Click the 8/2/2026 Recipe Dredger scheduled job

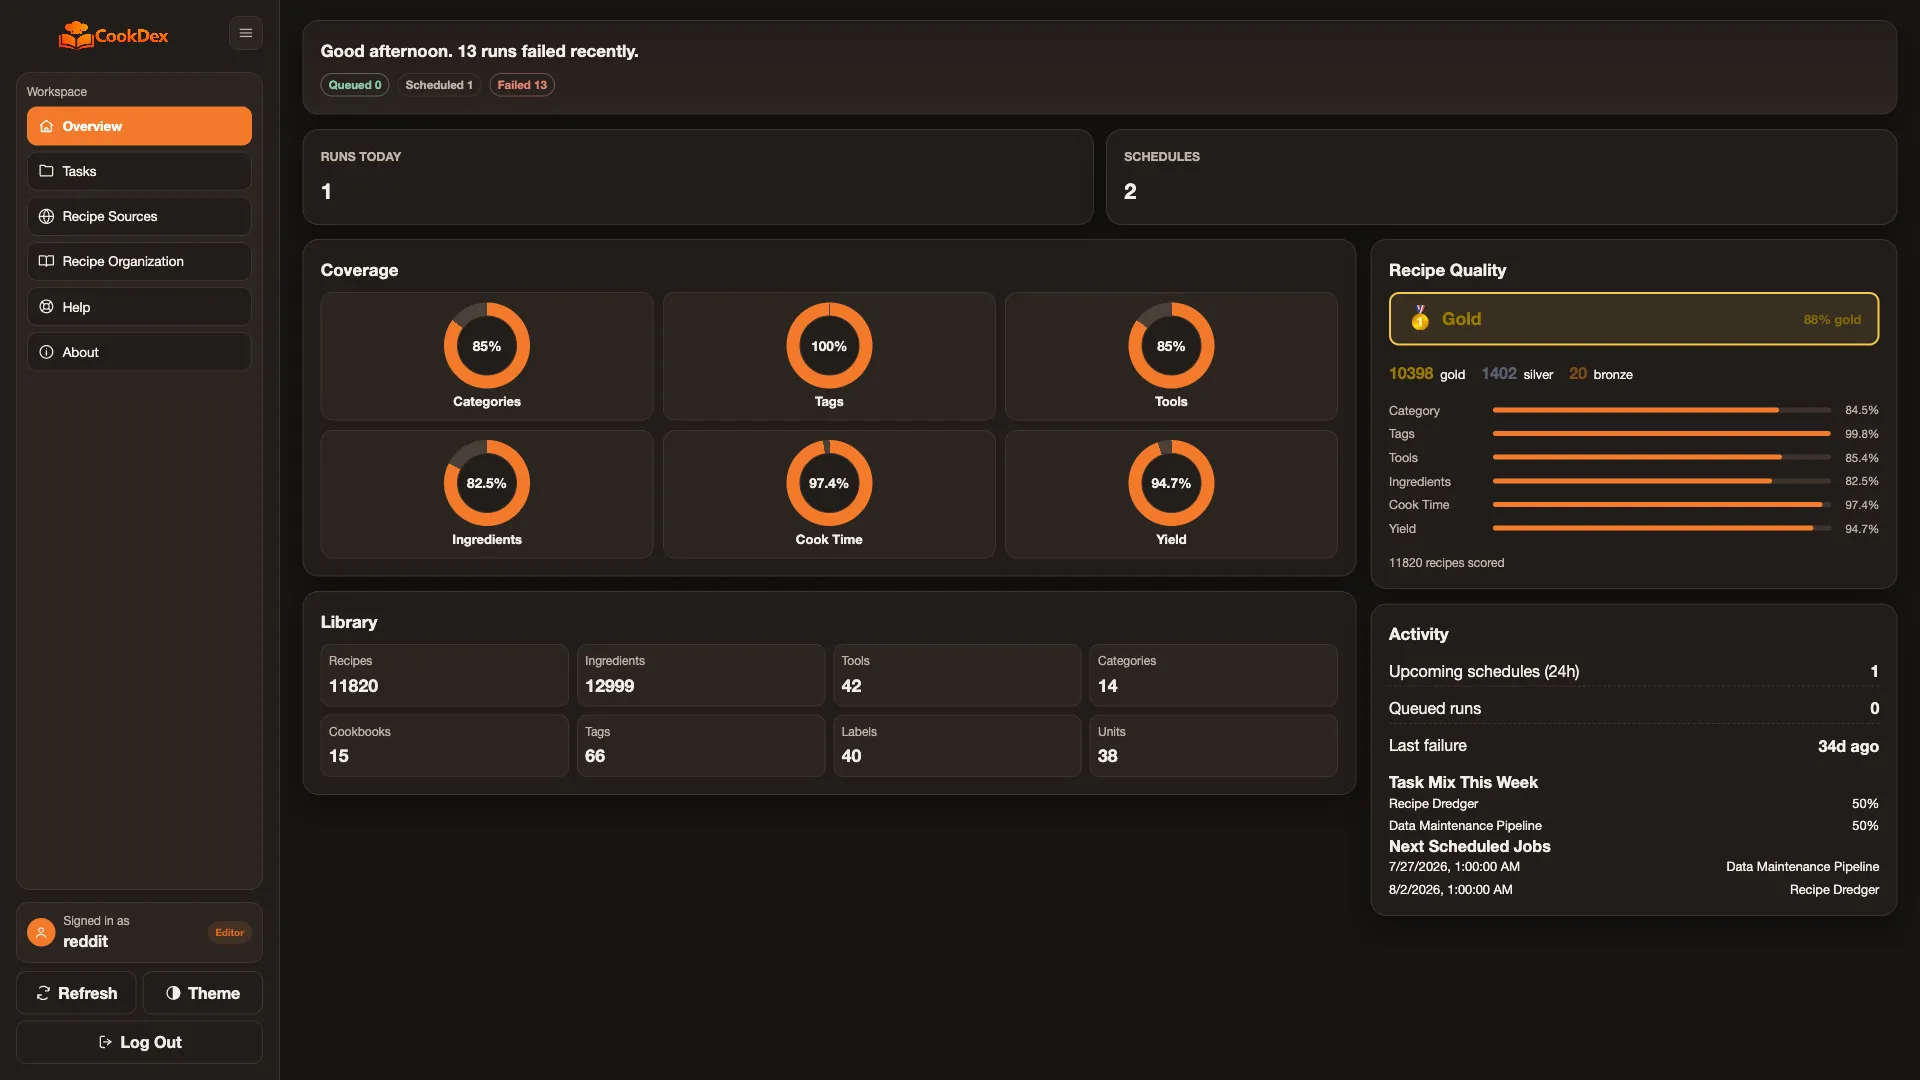click(1634, 889)
